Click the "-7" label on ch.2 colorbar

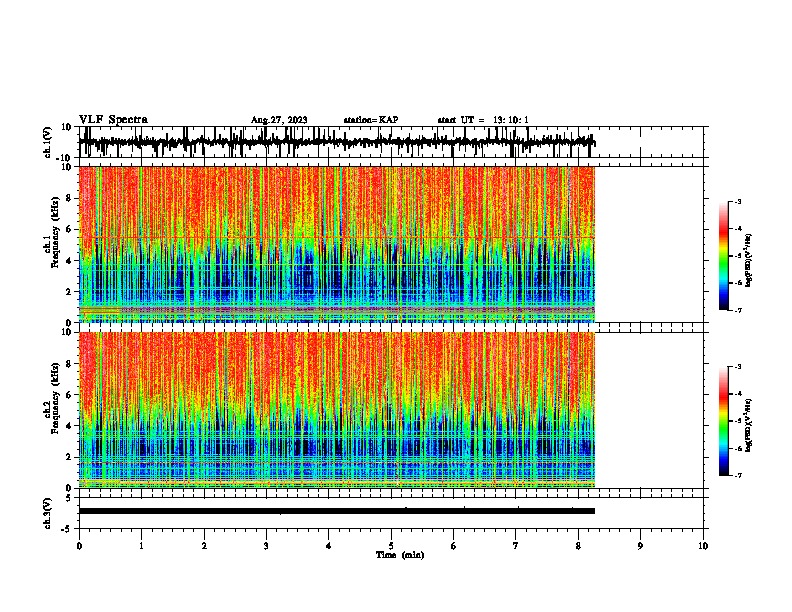point(737,475)
